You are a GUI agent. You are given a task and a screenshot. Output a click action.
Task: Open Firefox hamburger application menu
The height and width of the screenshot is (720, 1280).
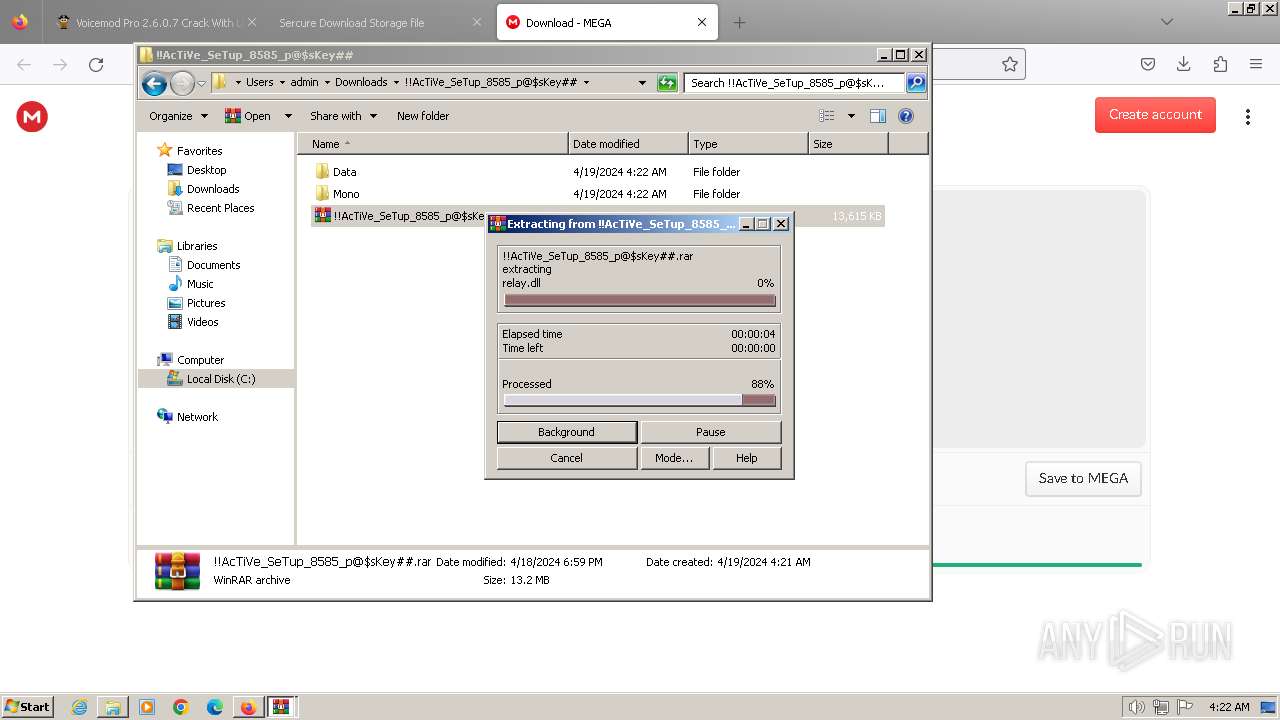1256,64
